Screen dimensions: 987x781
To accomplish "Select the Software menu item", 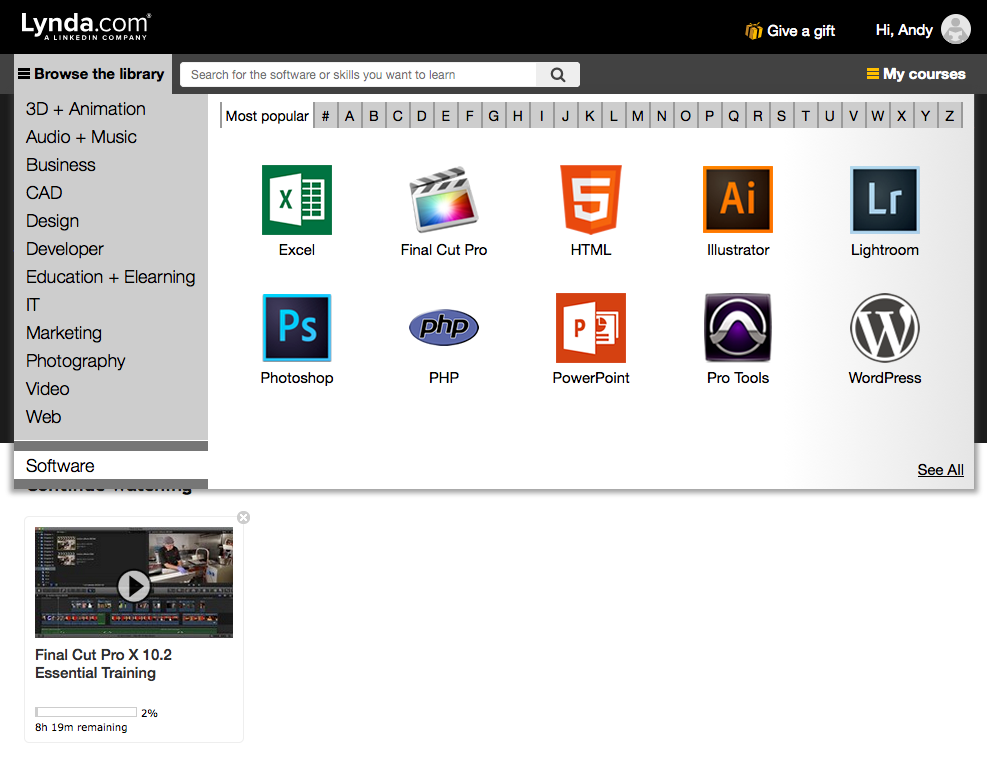I will tap(111, 466).
